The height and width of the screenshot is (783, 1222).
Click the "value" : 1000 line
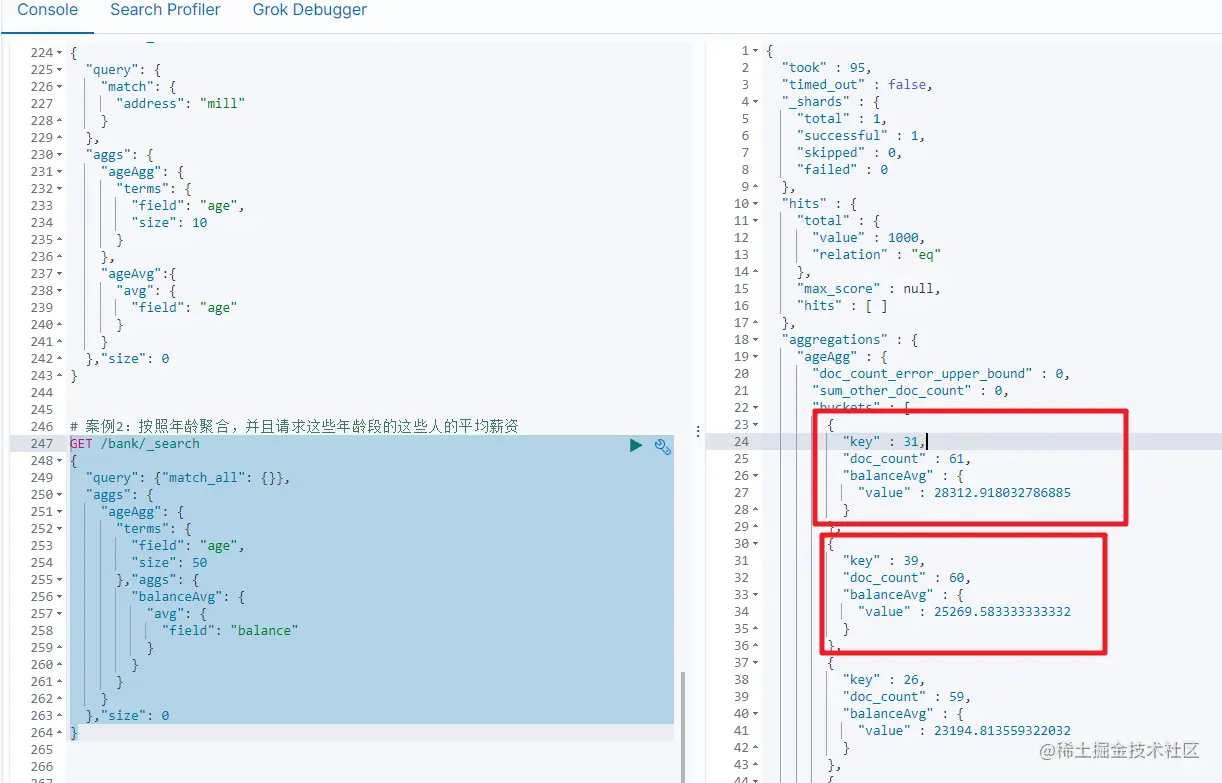869,238
